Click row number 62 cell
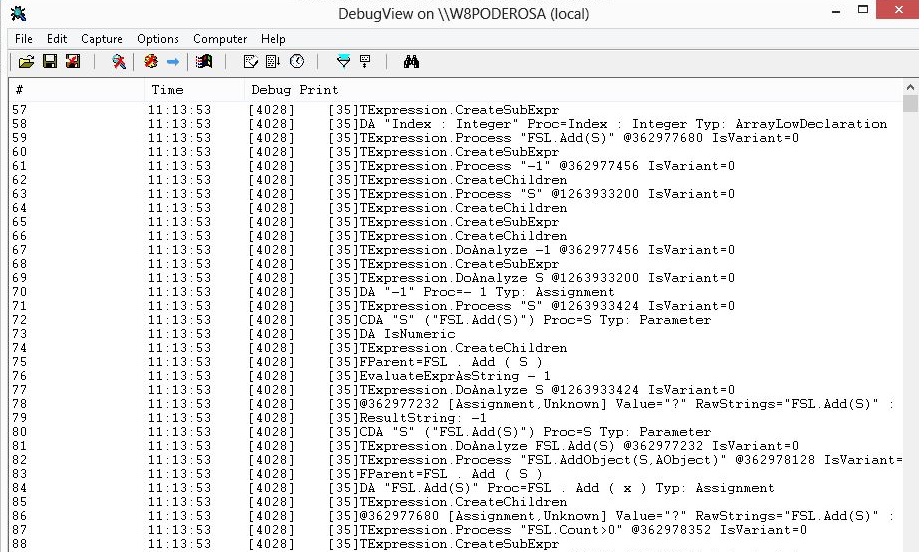The image size is (924, 557). point(19,180)
